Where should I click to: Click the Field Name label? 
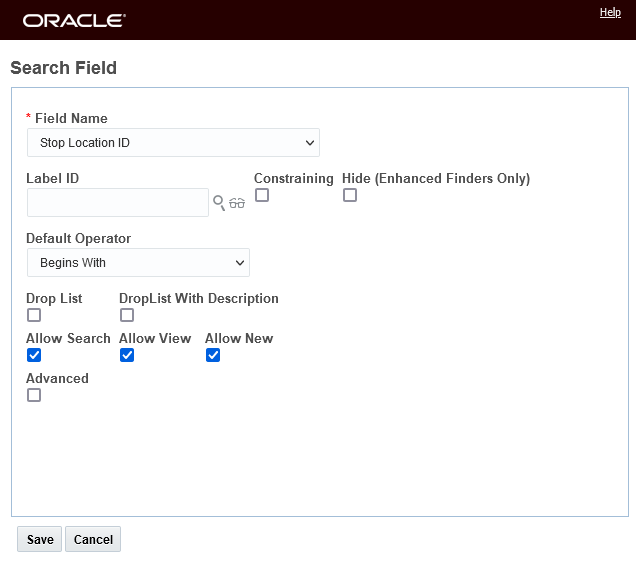71,118
